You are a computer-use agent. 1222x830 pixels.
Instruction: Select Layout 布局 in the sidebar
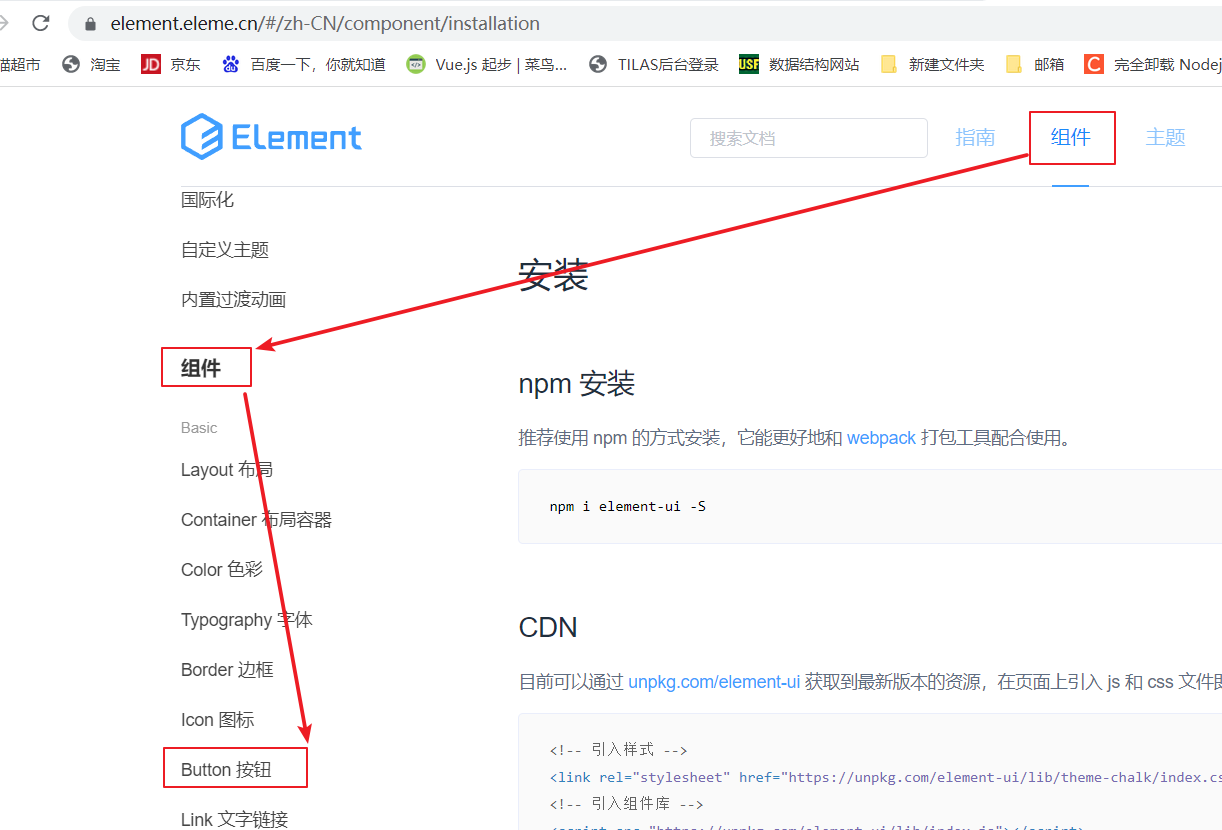[226, 470]
